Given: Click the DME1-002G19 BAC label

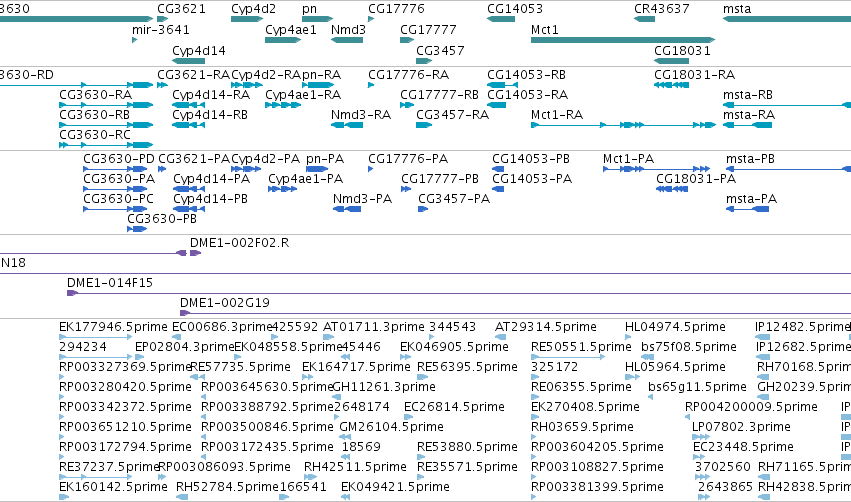Looking at the screenshot, I should [x=225, y=303].
